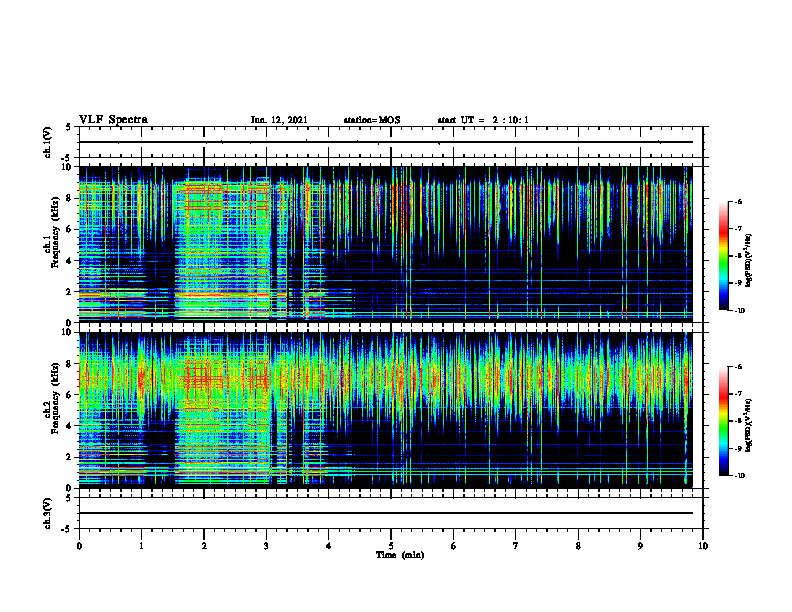Click the "-6" label on ch.1 color bar
Screen dimensions: 792x612
coord(738,201)
